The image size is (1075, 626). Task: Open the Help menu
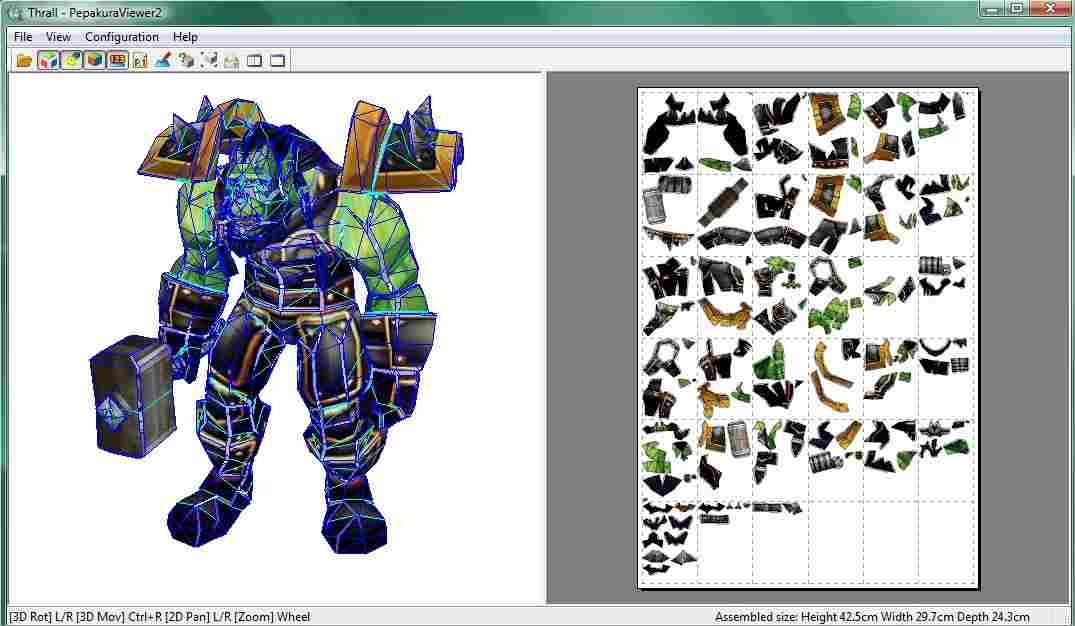(x=185, y=36)
